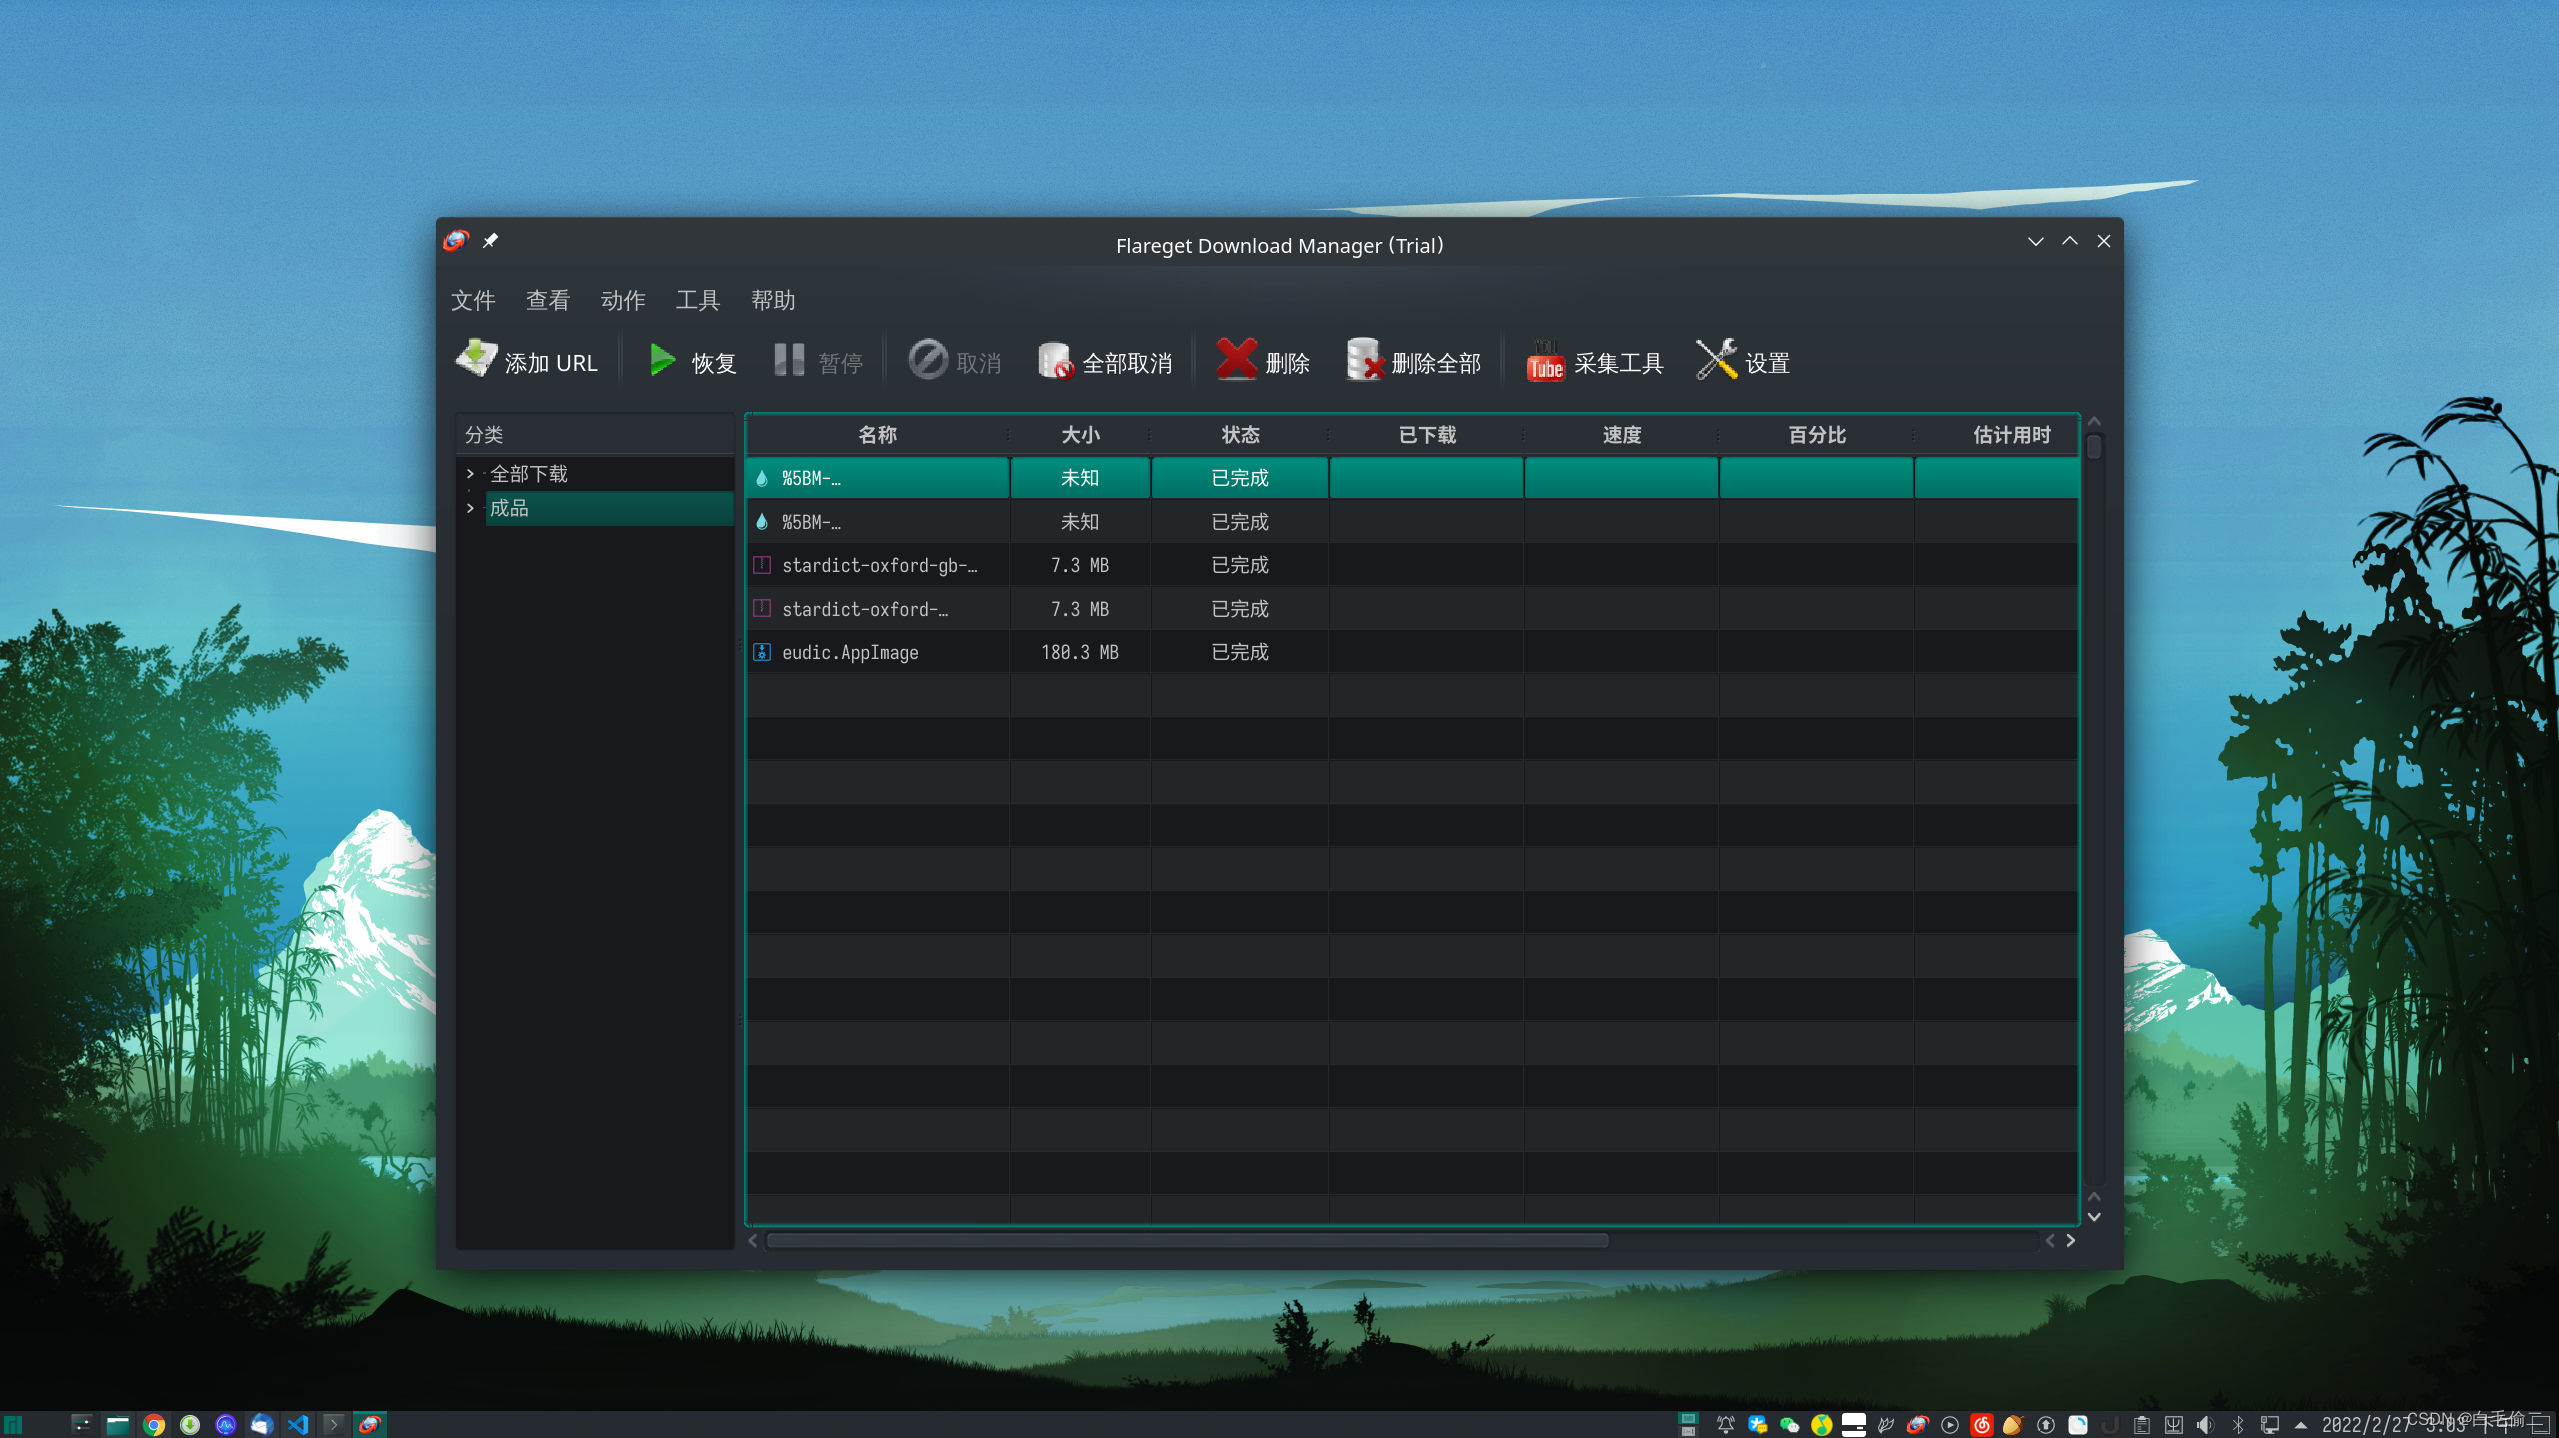This screenshot has width=2559, height=1438.
Task: Sort by the 大小 column header
Action: [x=1080, y=435]
